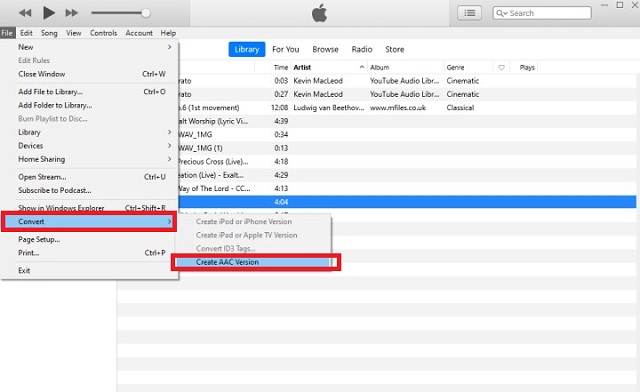Viewport: 640px width, 392px height.
Task: Switch to the Browse tab
Action: (x=325, y=49)
